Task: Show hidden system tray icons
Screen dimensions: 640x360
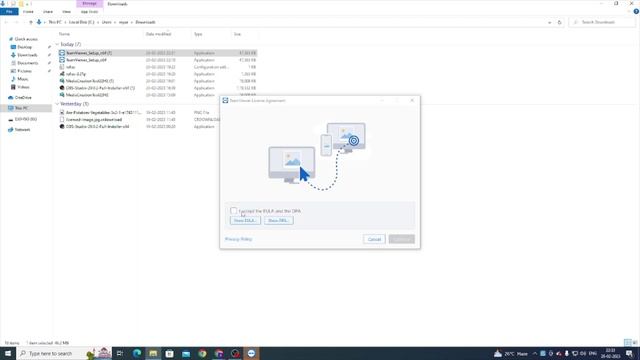Action: click(535, 353)
